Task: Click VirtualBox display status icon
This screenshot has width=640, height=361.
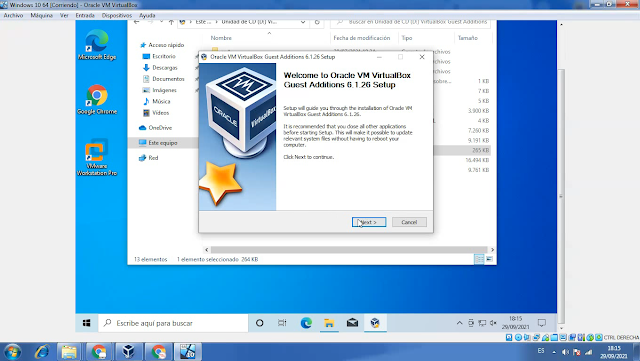Action: [x=563, y=337]
